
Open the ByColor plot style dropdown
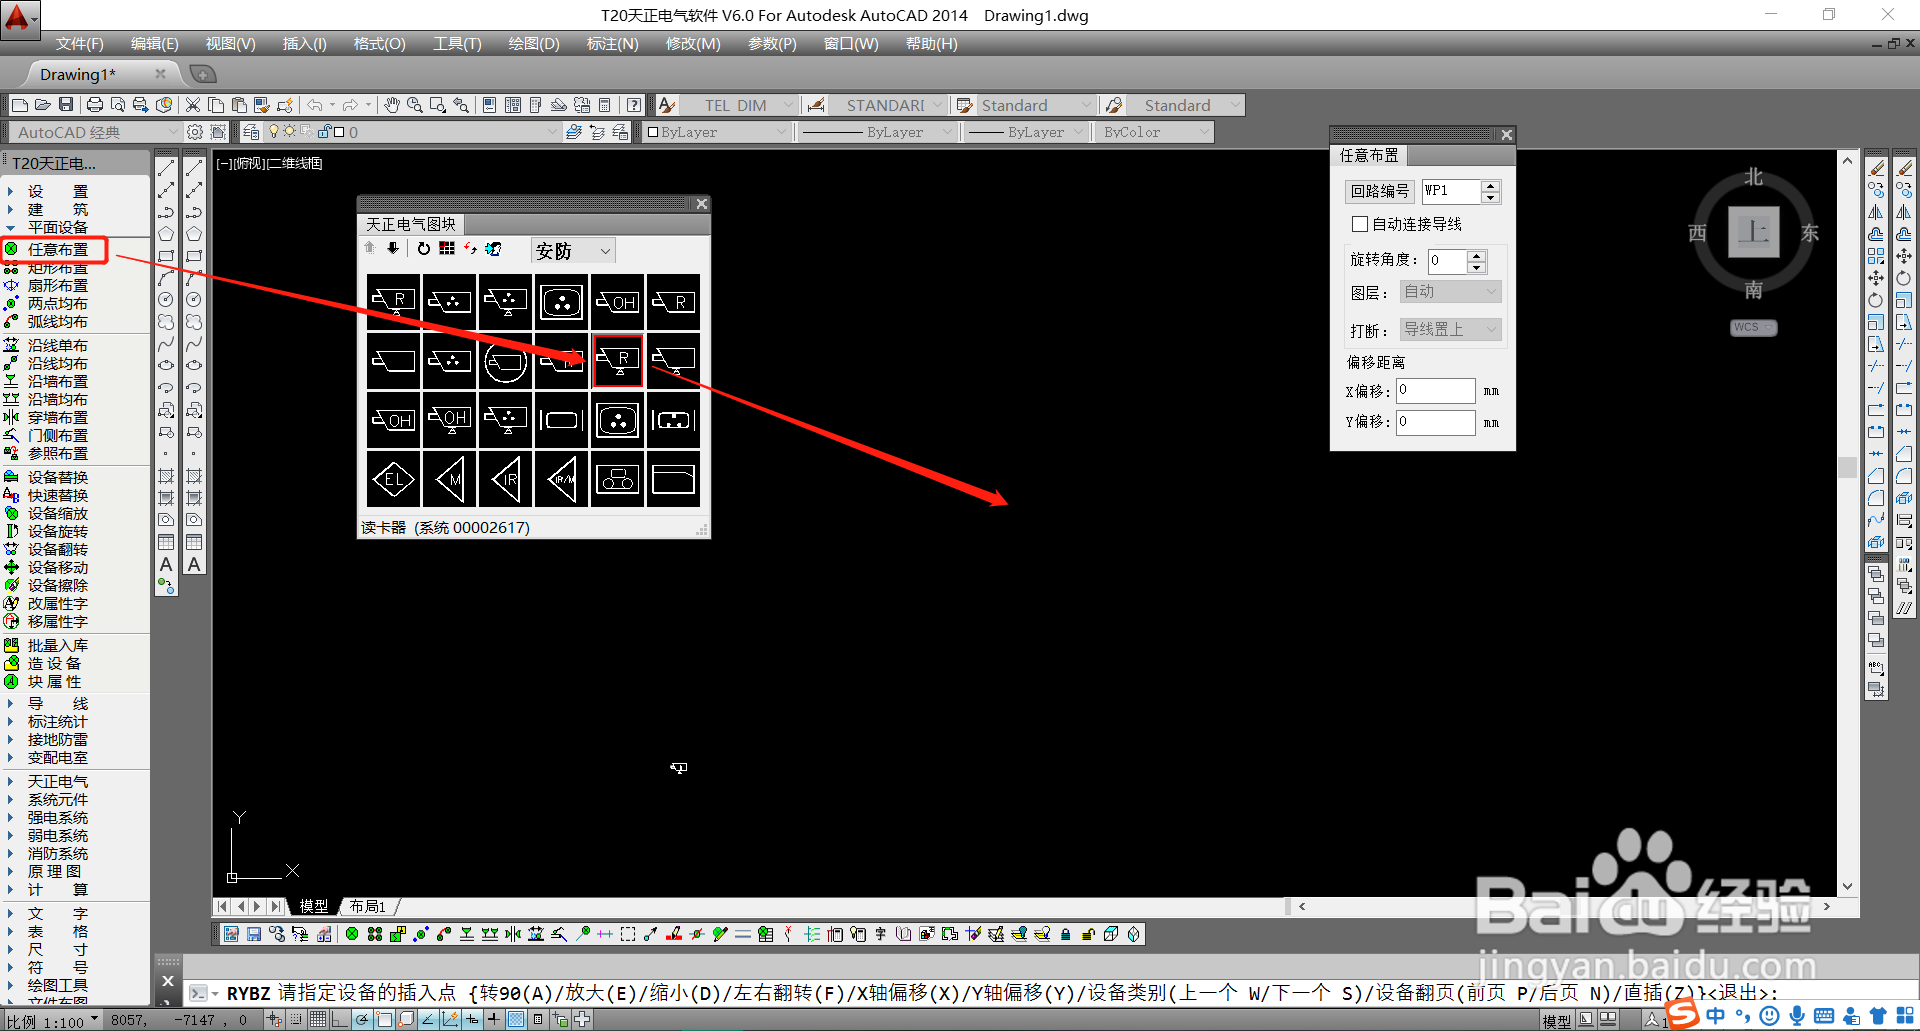1154,132
